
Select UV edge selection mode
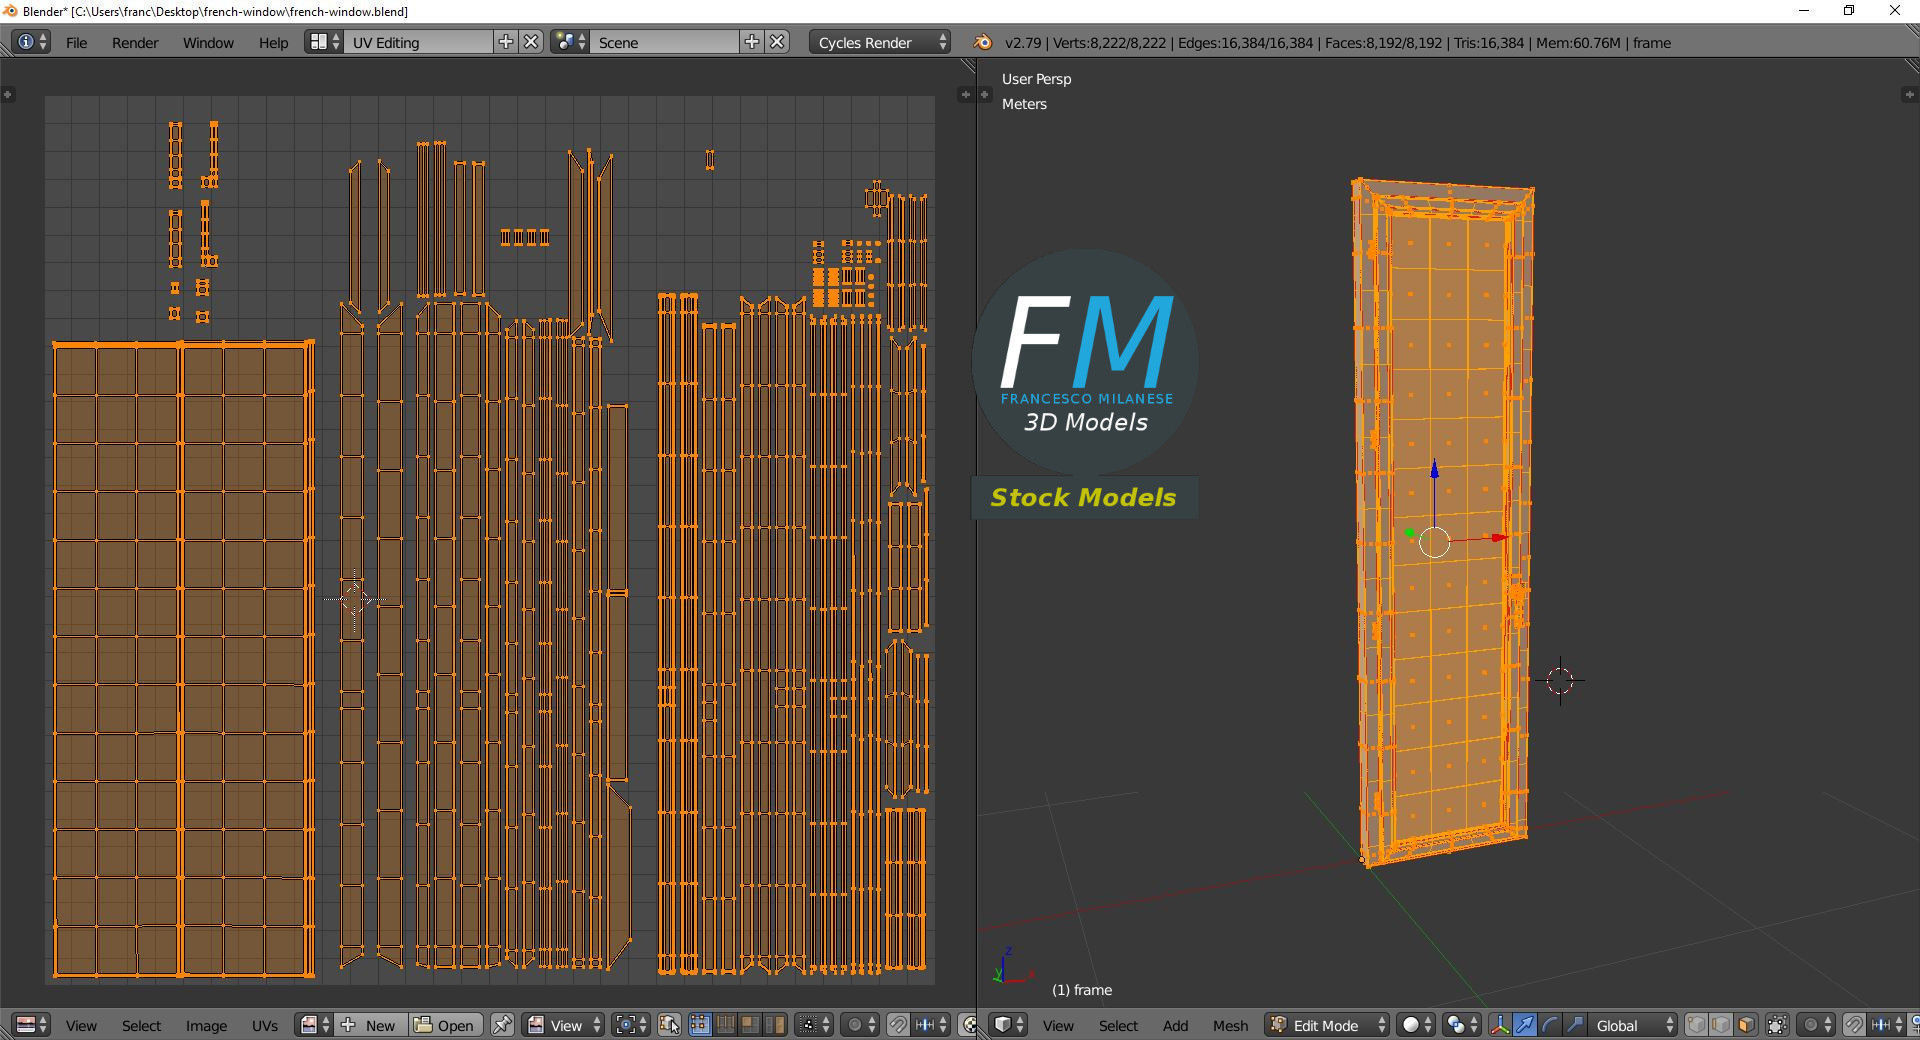pyautogui.click(x=725, y=1025)
